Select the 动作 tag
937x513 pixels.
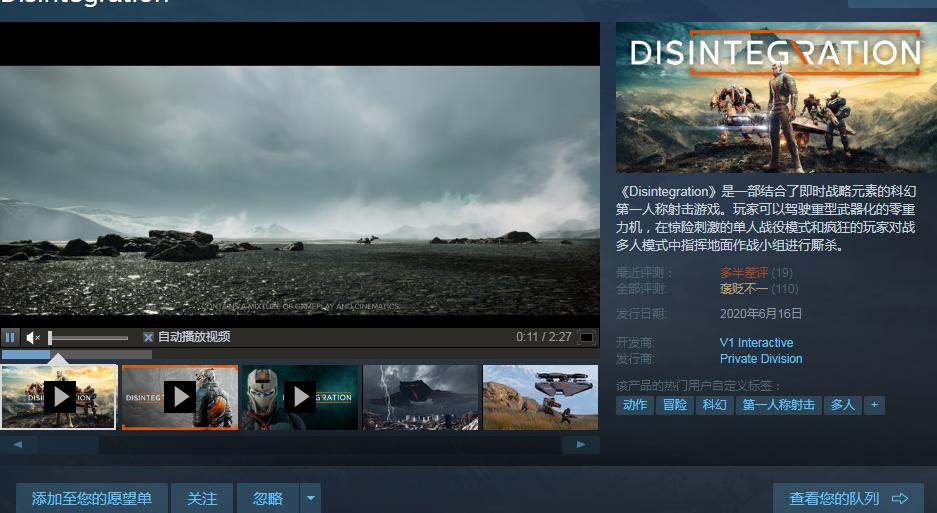click(635, 405)
